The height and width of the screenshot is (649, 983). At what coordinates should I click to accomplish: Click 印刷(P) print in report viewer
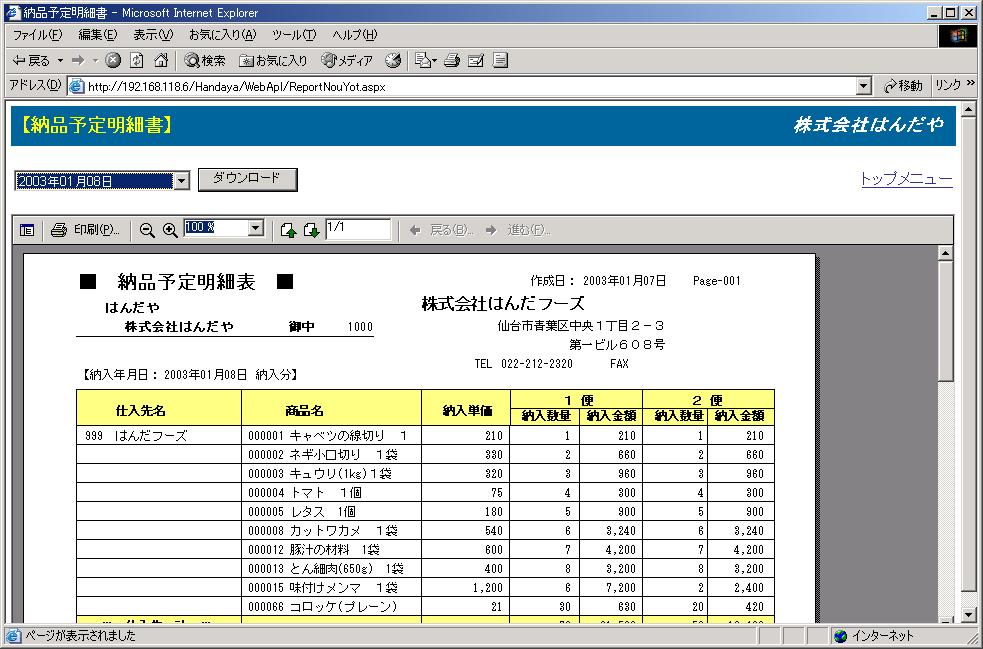85,230
